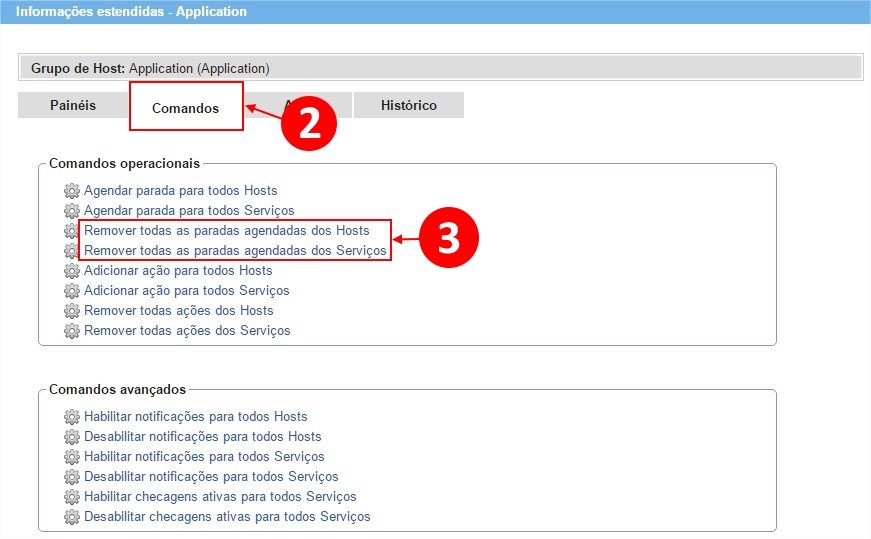Open Desabilitar notificações para todos Hosts link
The width and height of the screenshot is (871, 539).
pyautogui.click(x=202, y=437)
